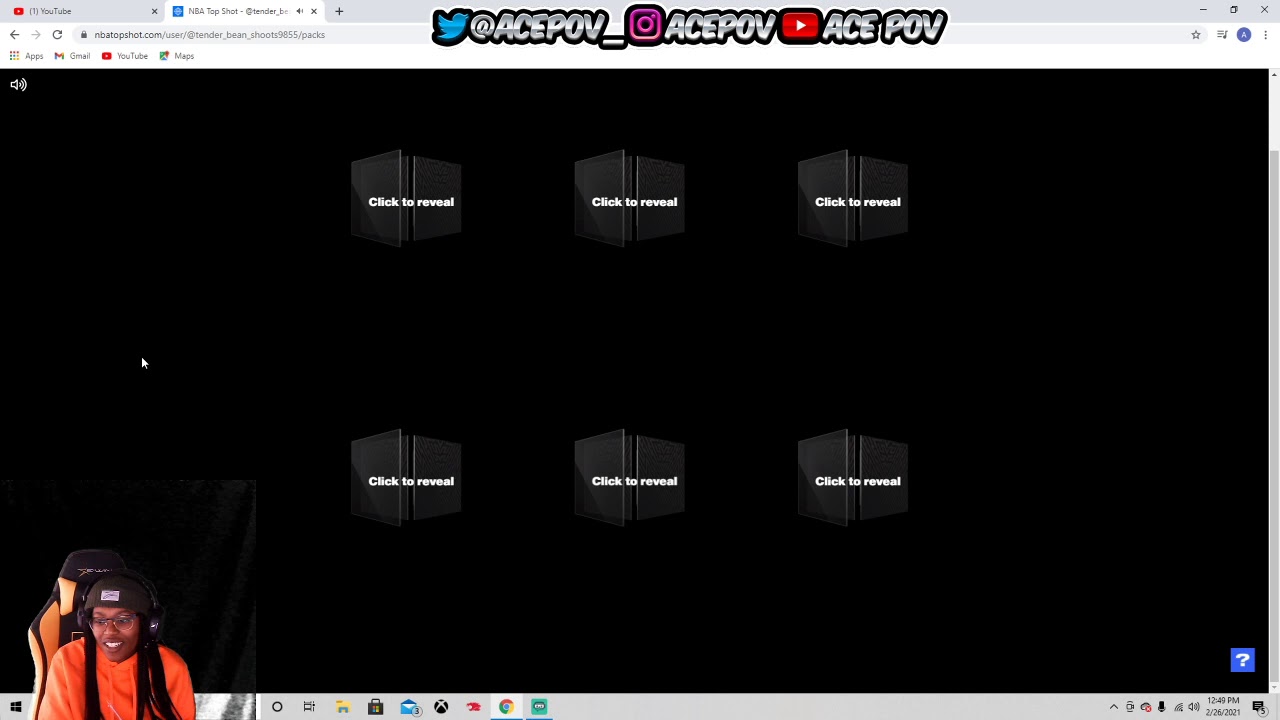The height and width of the screenshot is (720, 1280).
Task: Mute the NBA Top Shot tab audio icon
Action: pyautogui.click(x=299, y=11)
